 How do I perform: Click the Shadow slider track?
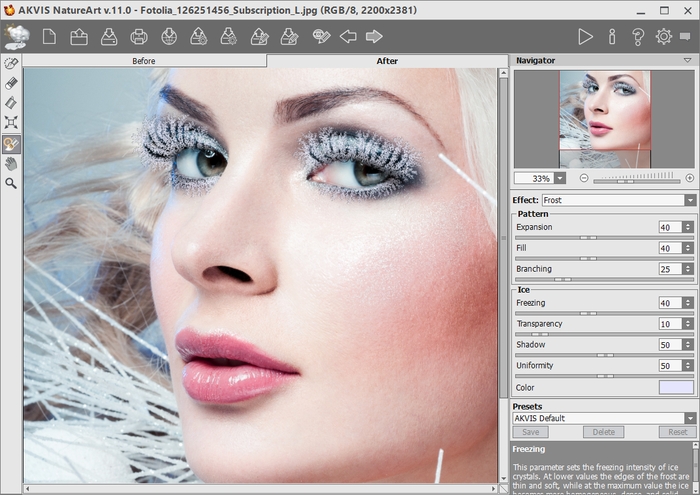click(604, 355)
